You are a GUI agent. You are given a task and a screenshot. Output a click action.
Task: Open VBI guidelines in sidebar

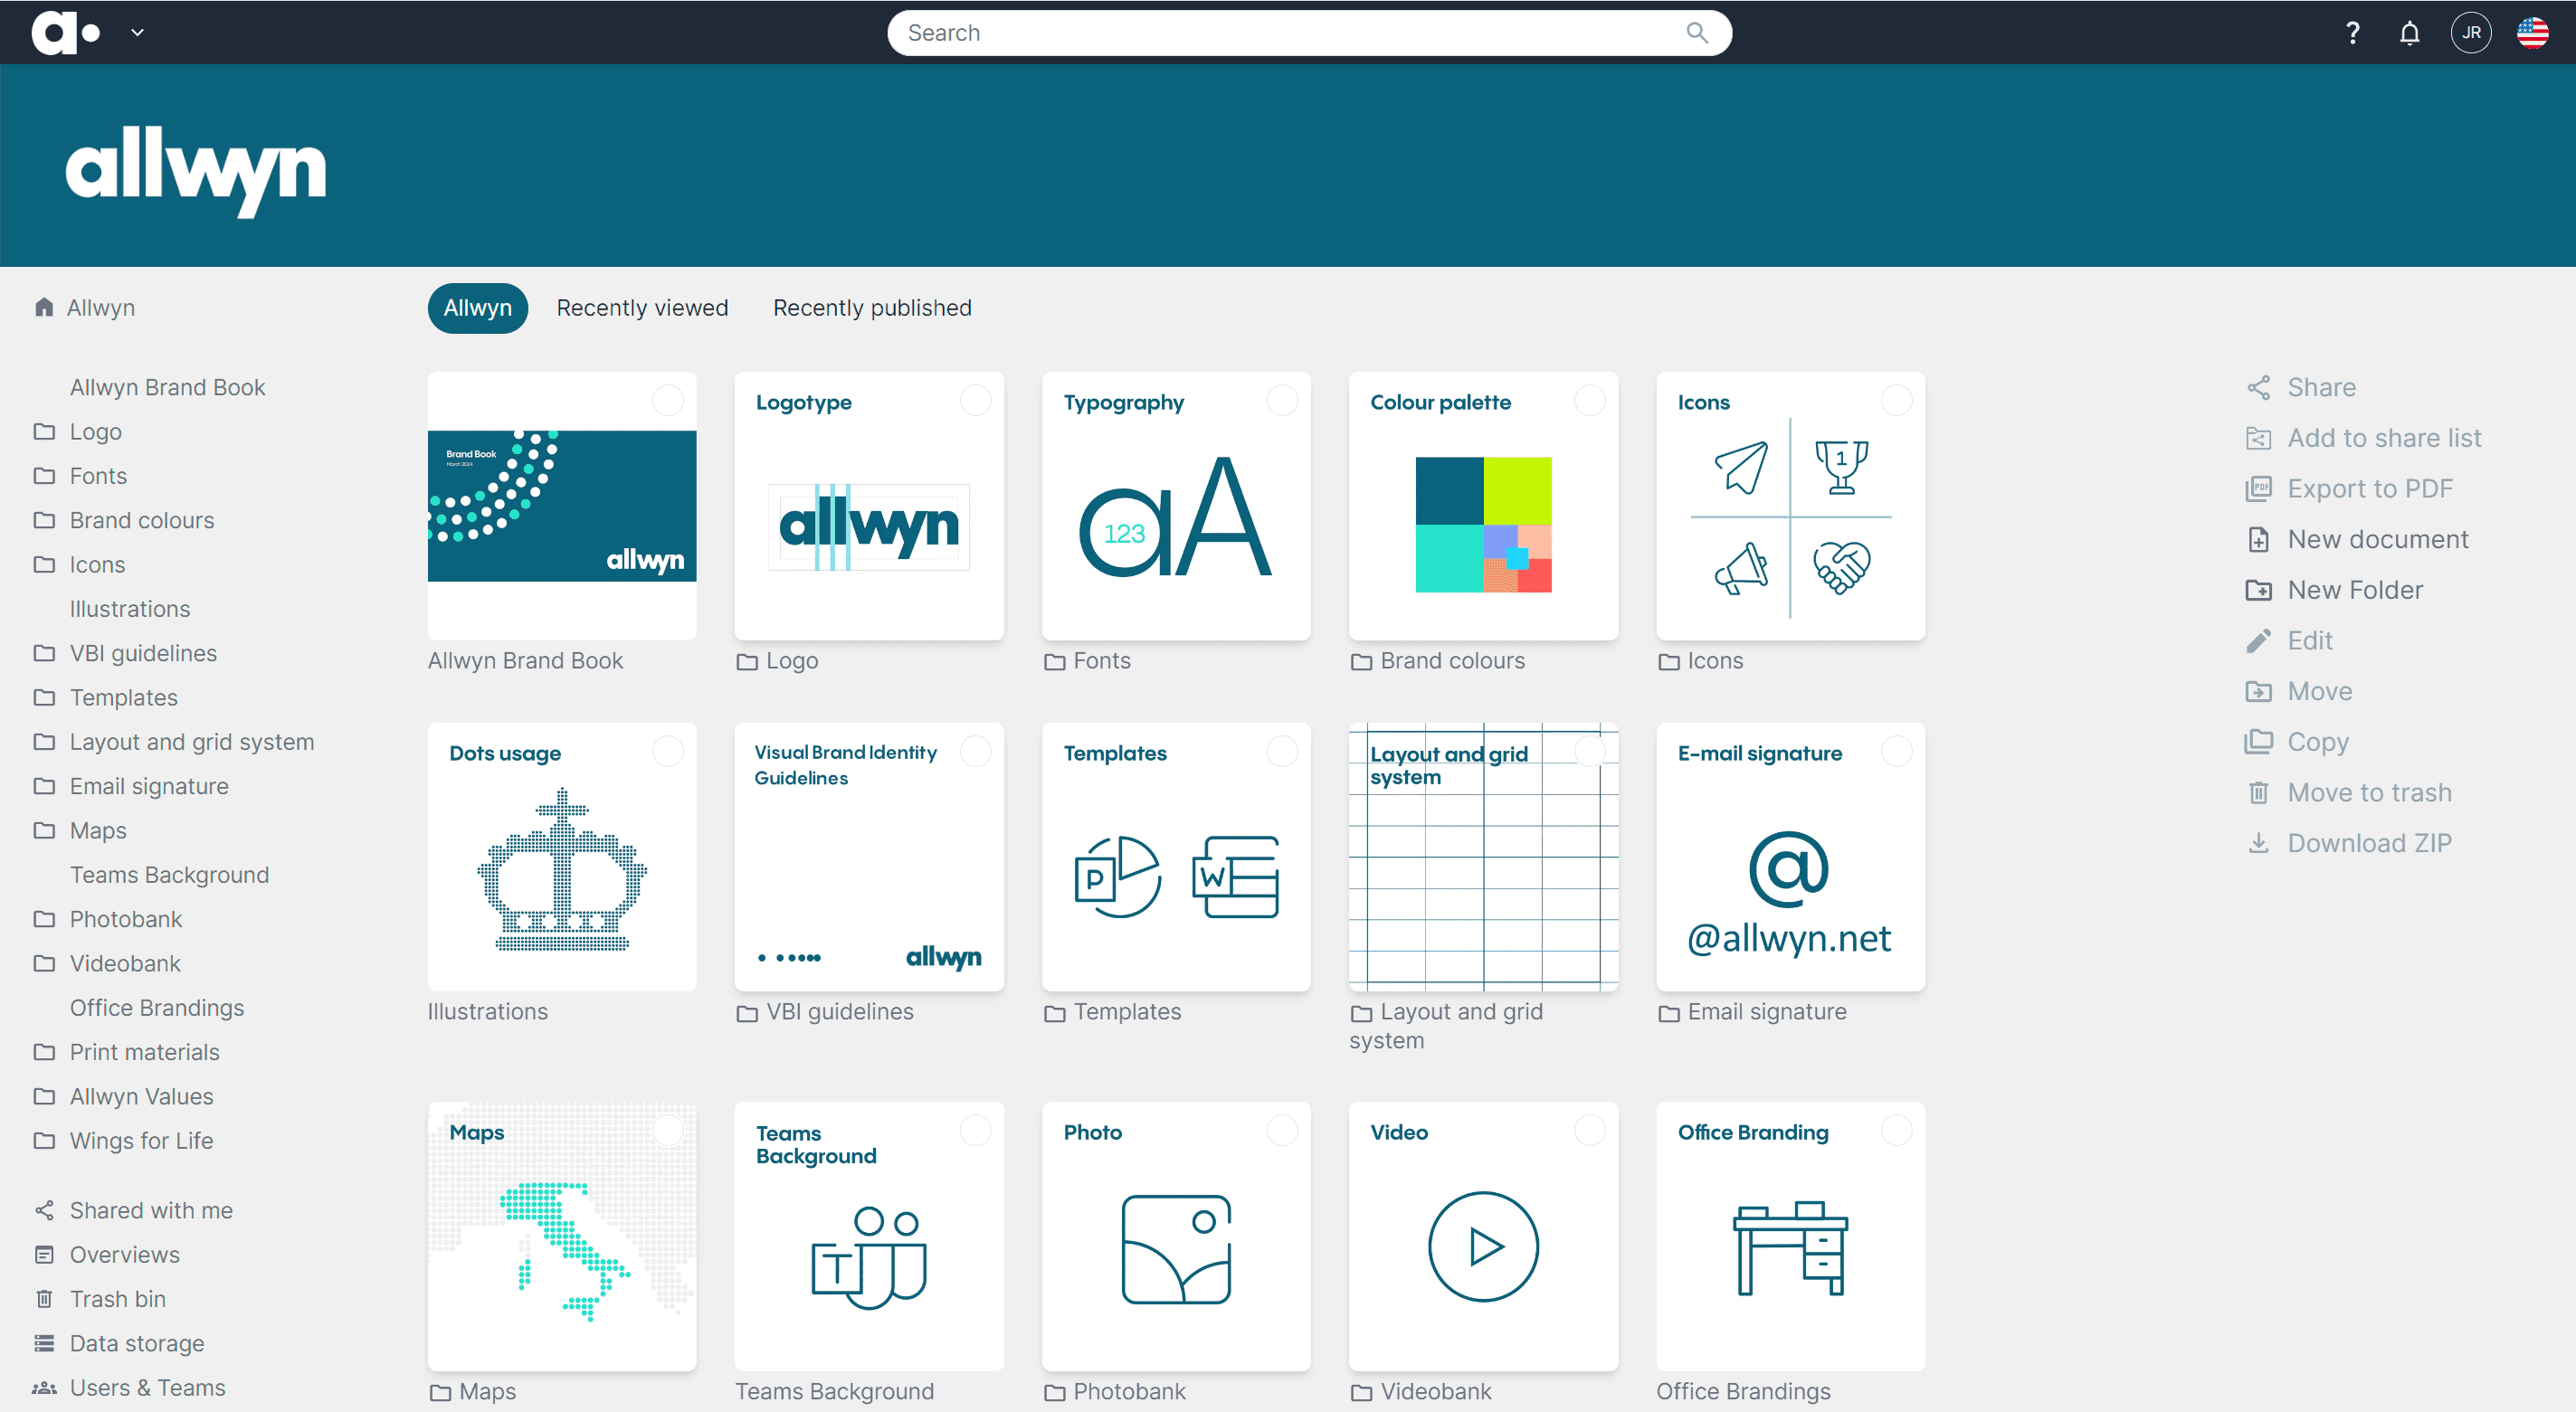pos(143,653)
